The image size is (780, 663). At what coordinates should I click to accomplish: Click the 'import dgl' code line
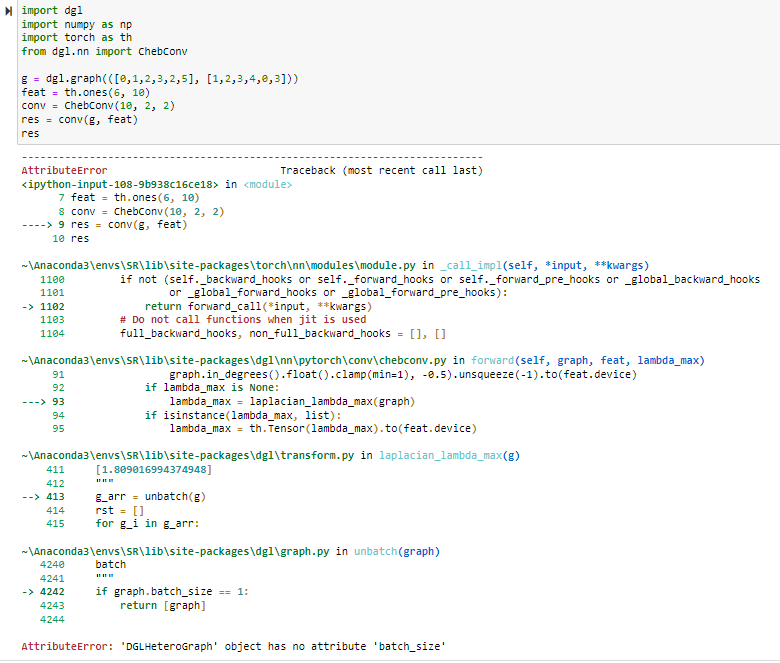pos(52,10)
